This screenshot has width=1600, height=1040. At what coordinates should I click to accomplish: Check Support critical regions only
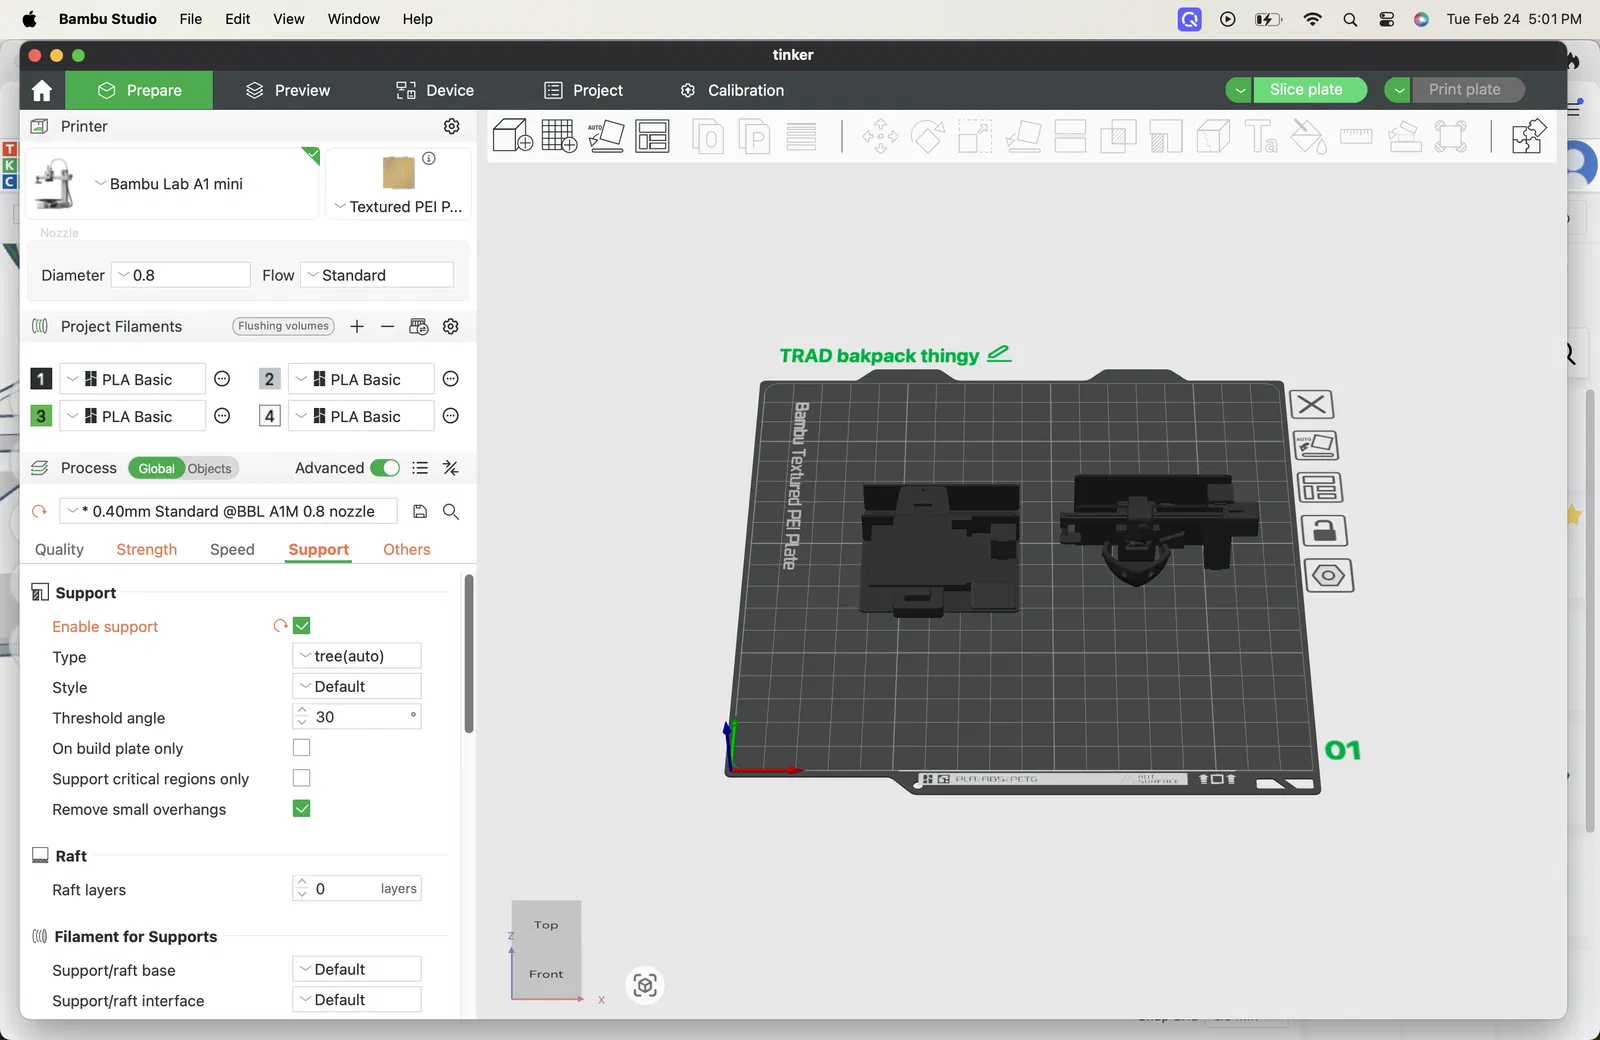tap(301, 778)
